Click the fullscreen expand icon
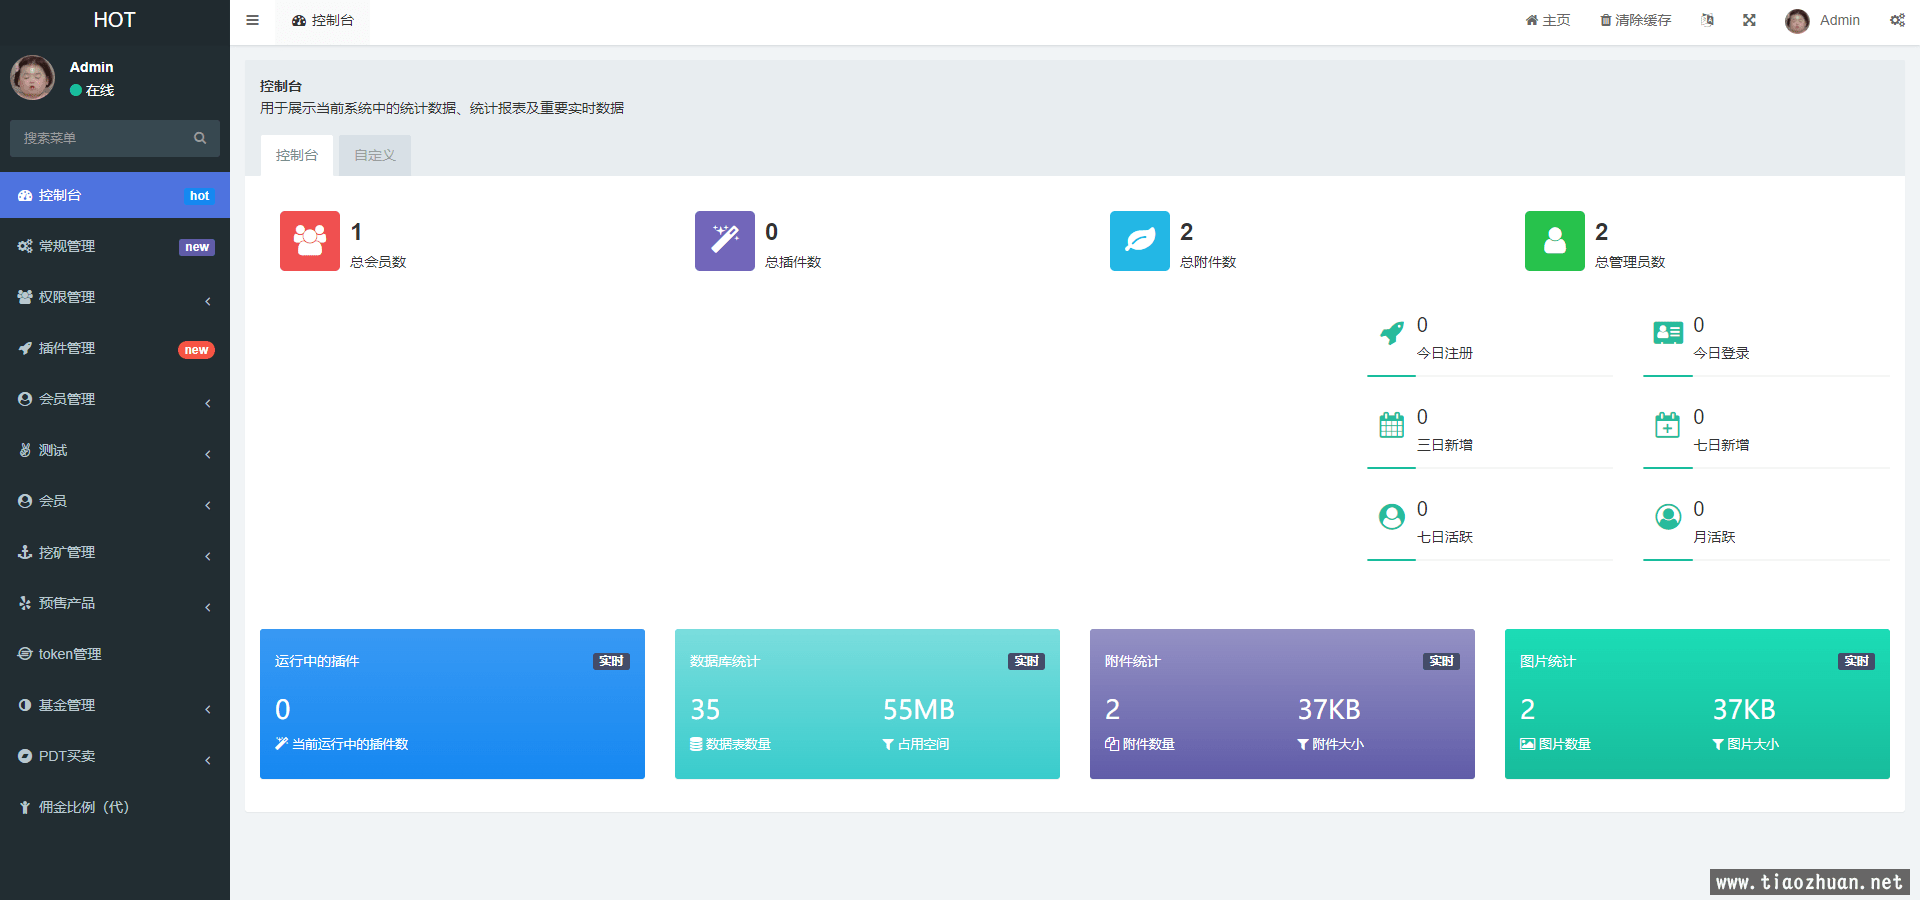Viewport: 1920px width, 900px height. tap(1749, 20)
